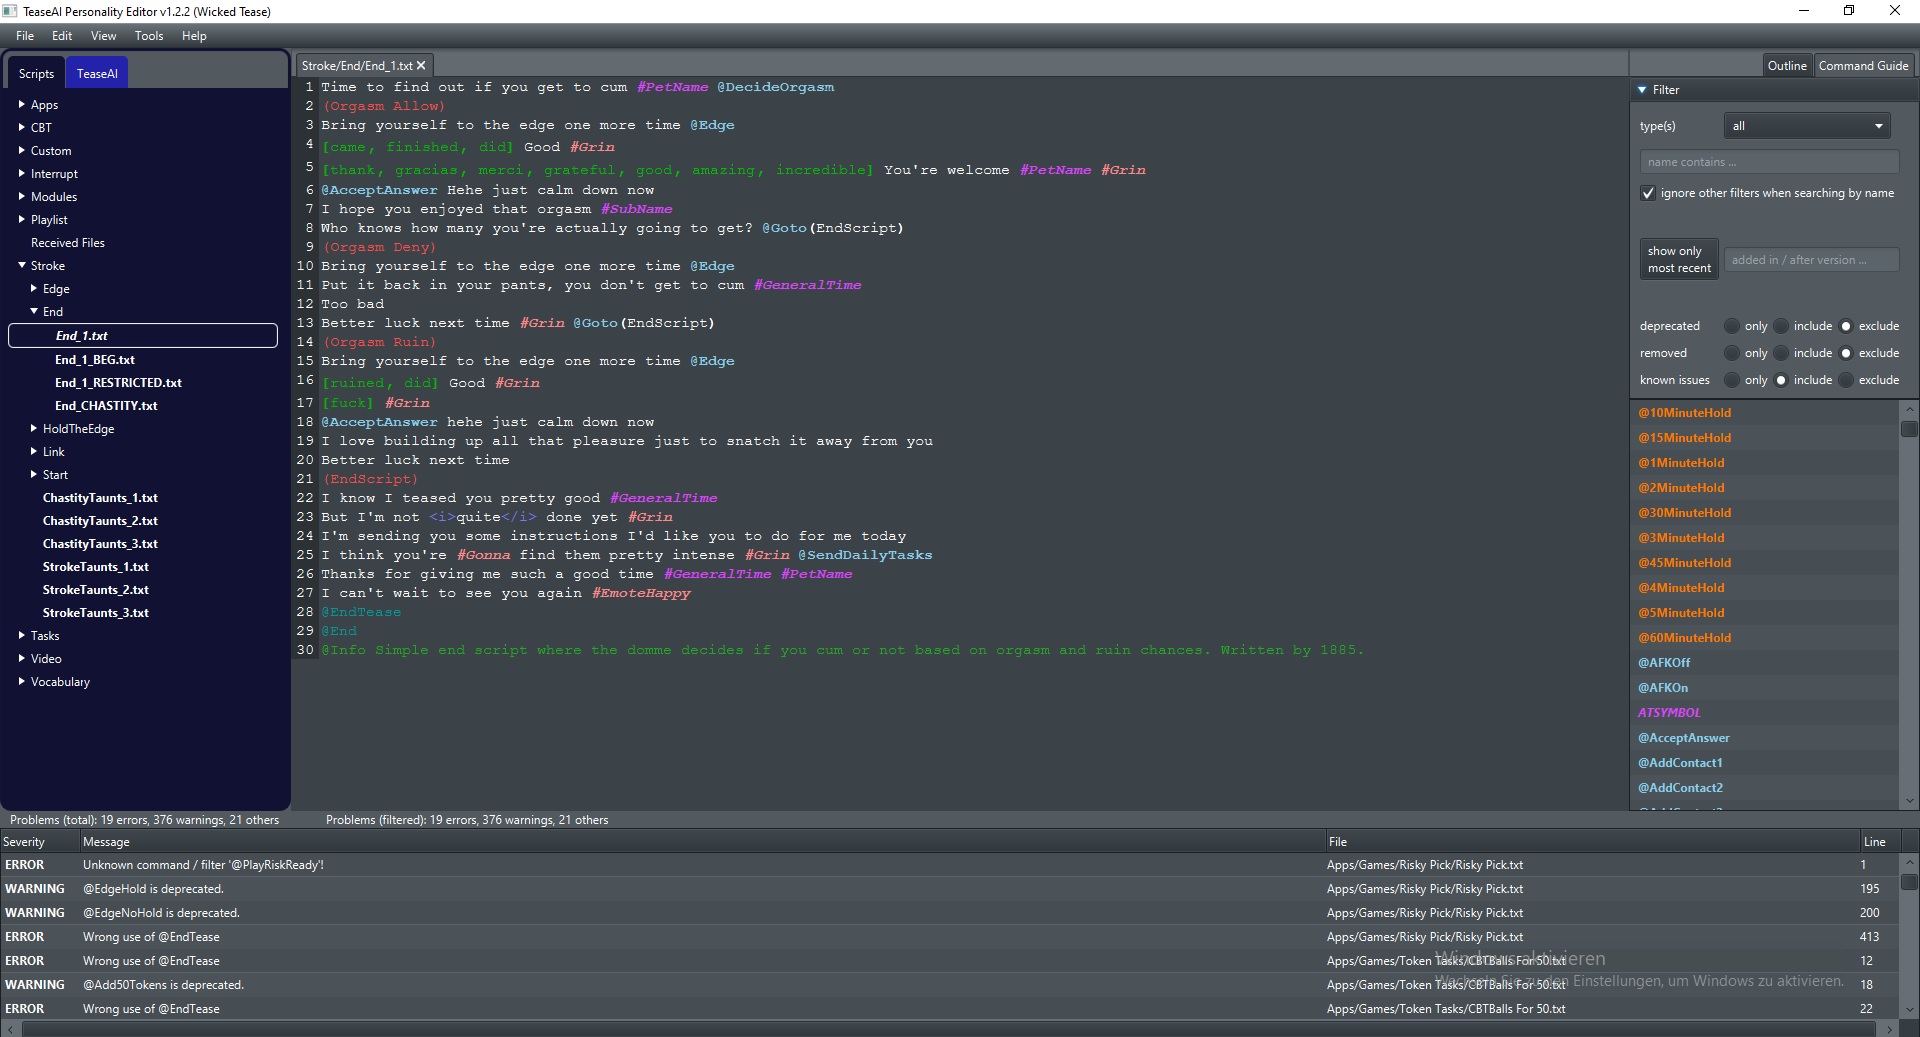Toggle ignore other filters checkbox
This screenshot has height=1037, width=1920.
[x=1648, y=193]
